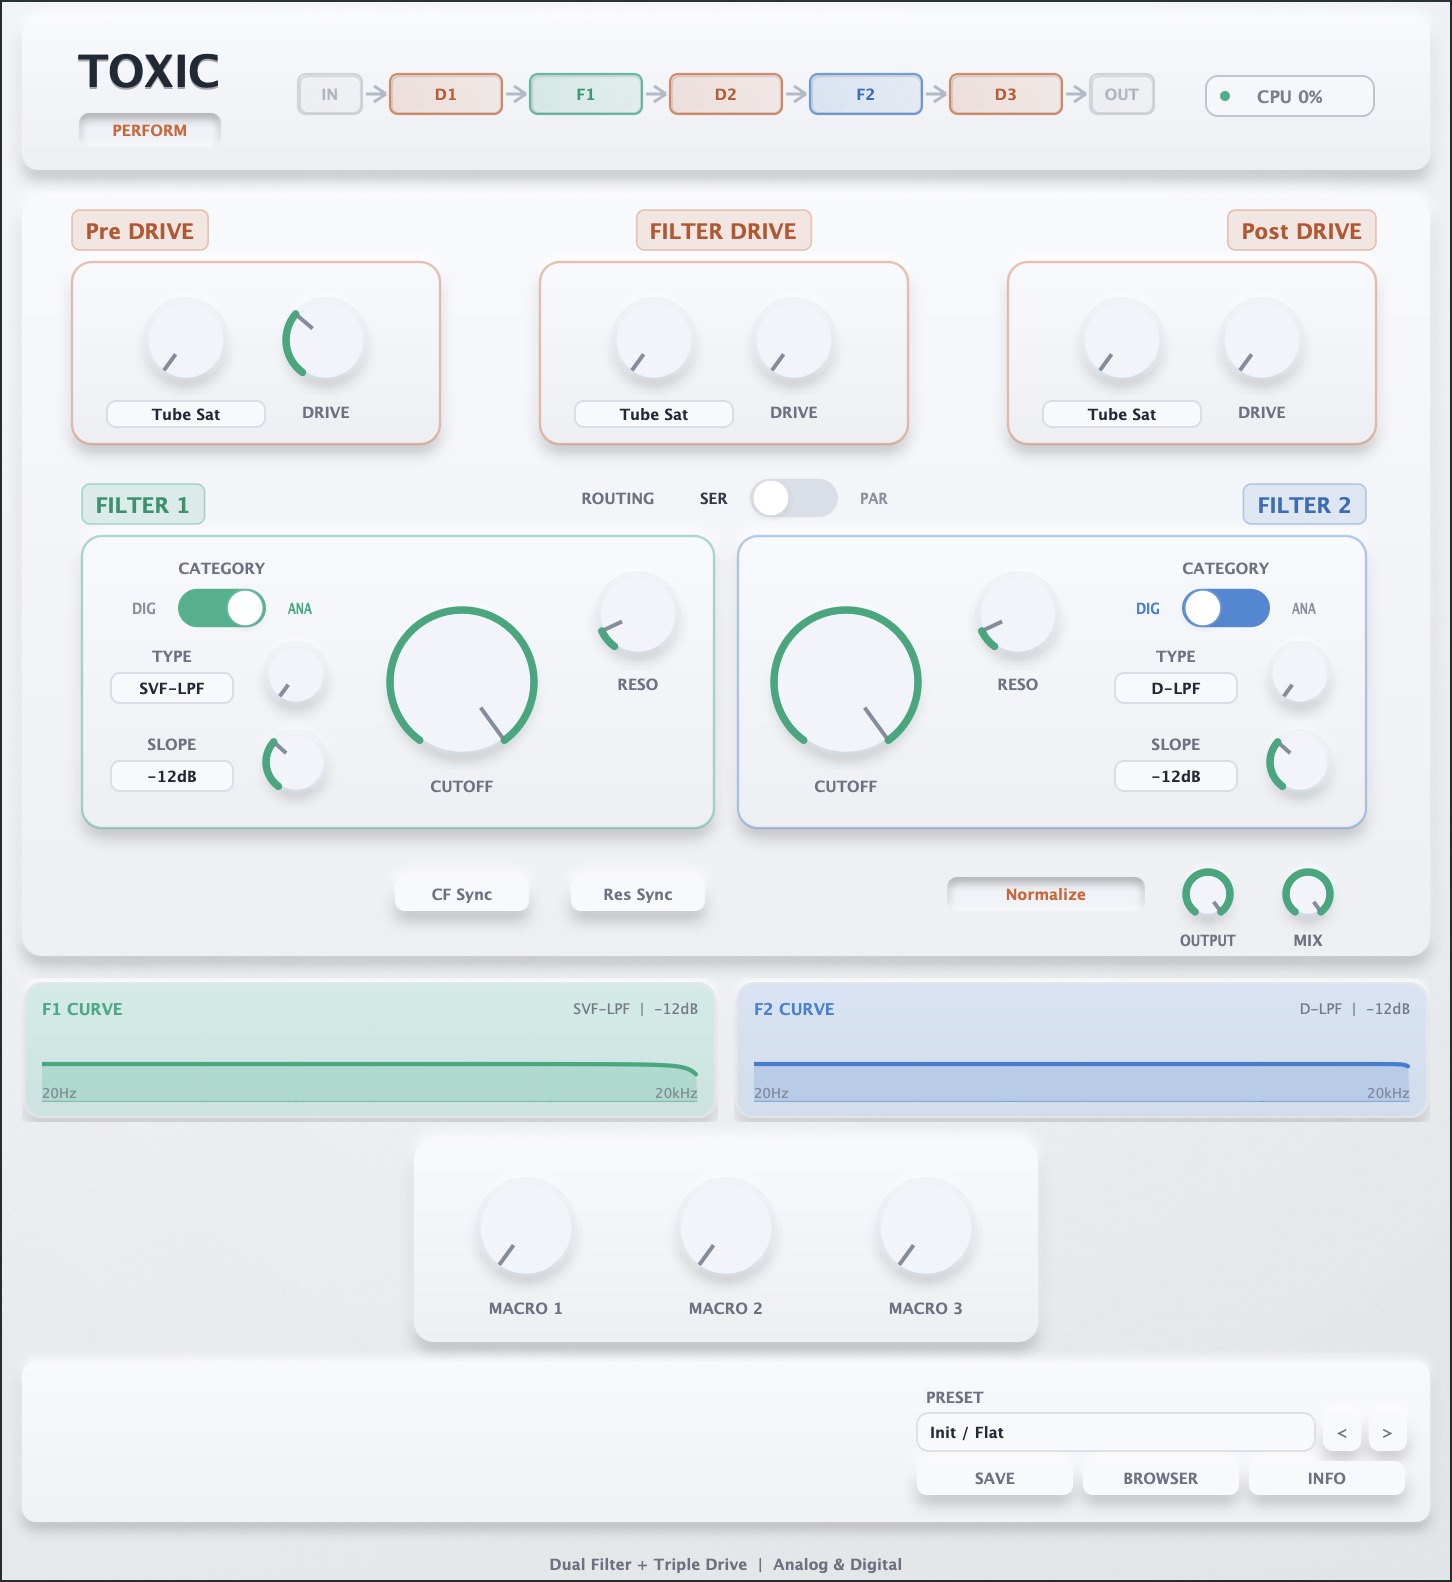
Task: Click the Post DRIVE section label
Action: (x=1302, y=231)
